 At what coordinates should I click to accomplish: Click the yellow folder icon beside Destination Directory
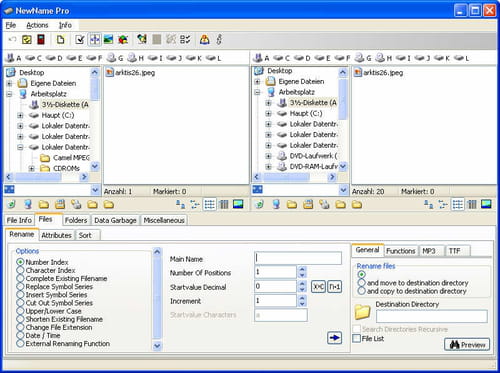(363, 312)
